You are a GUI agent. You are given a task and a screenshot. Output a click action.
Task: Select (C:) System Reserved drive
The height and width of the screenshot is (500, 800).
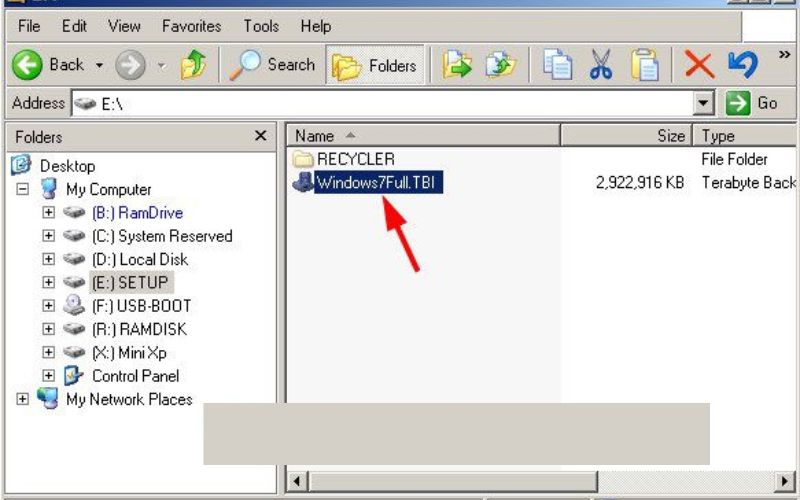click(x=162, y=236)
